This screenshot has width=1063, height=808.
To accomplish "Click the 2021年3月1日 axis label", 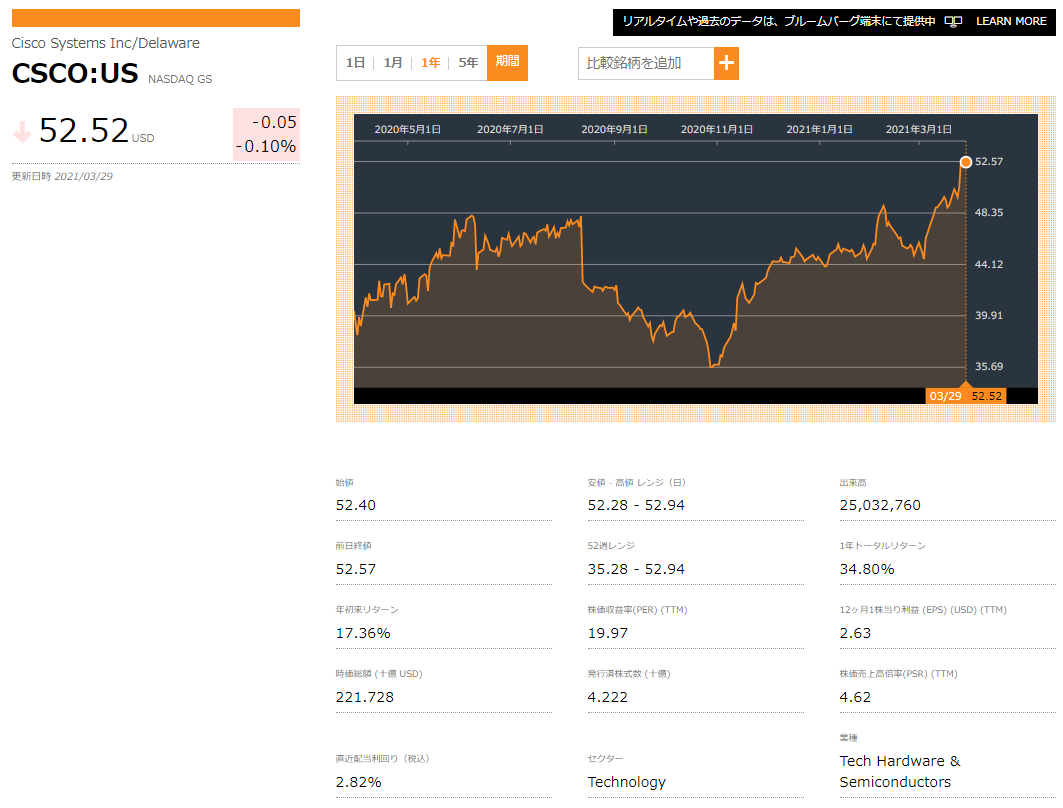I will point(919,129).
